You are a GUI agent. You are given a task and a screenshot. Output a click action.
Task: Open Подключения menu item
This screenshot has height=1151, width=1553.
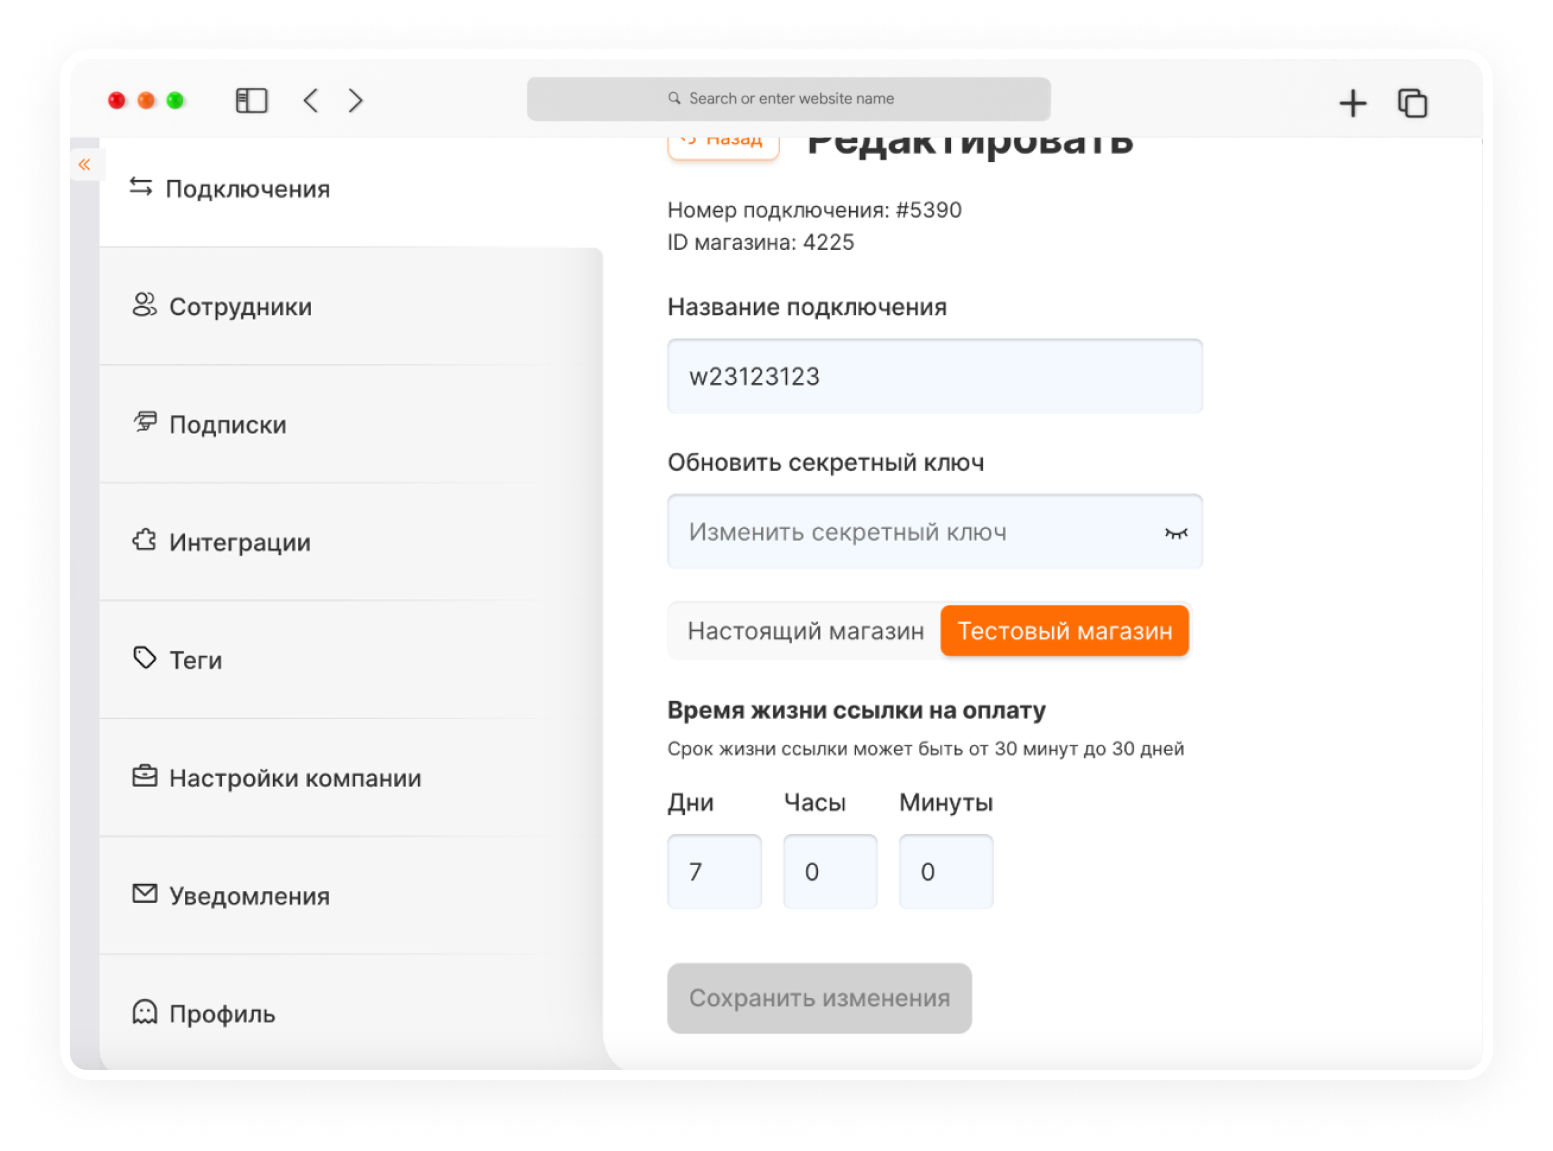(351, 189)
